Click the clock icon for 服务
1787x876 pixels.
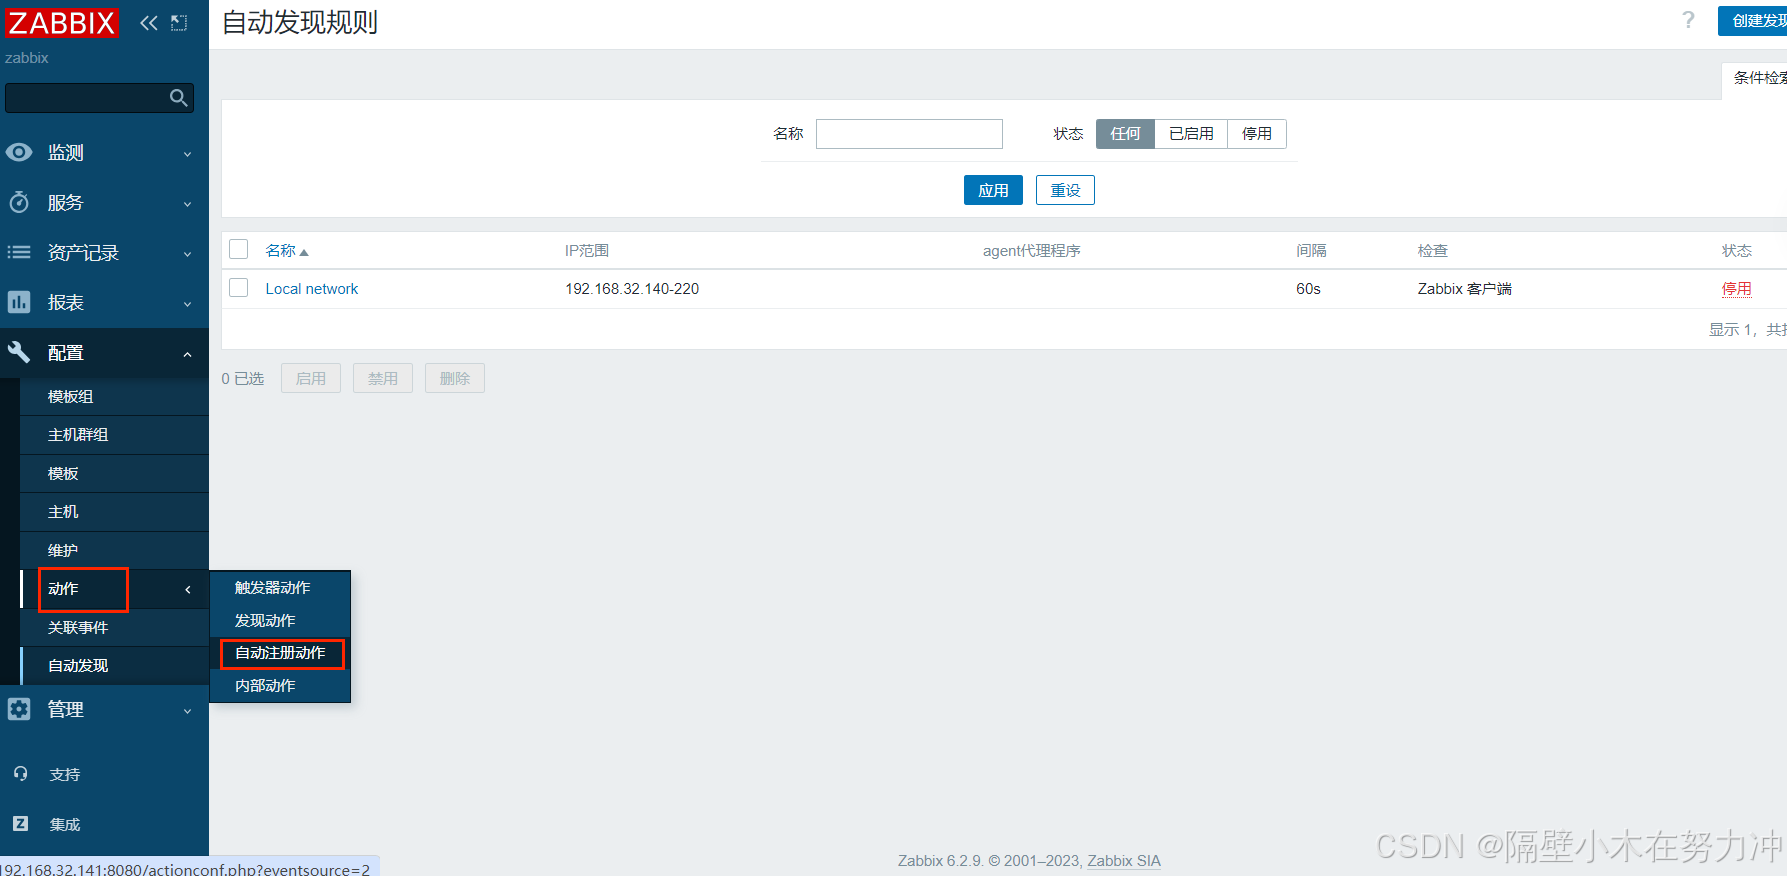point(19,202)
